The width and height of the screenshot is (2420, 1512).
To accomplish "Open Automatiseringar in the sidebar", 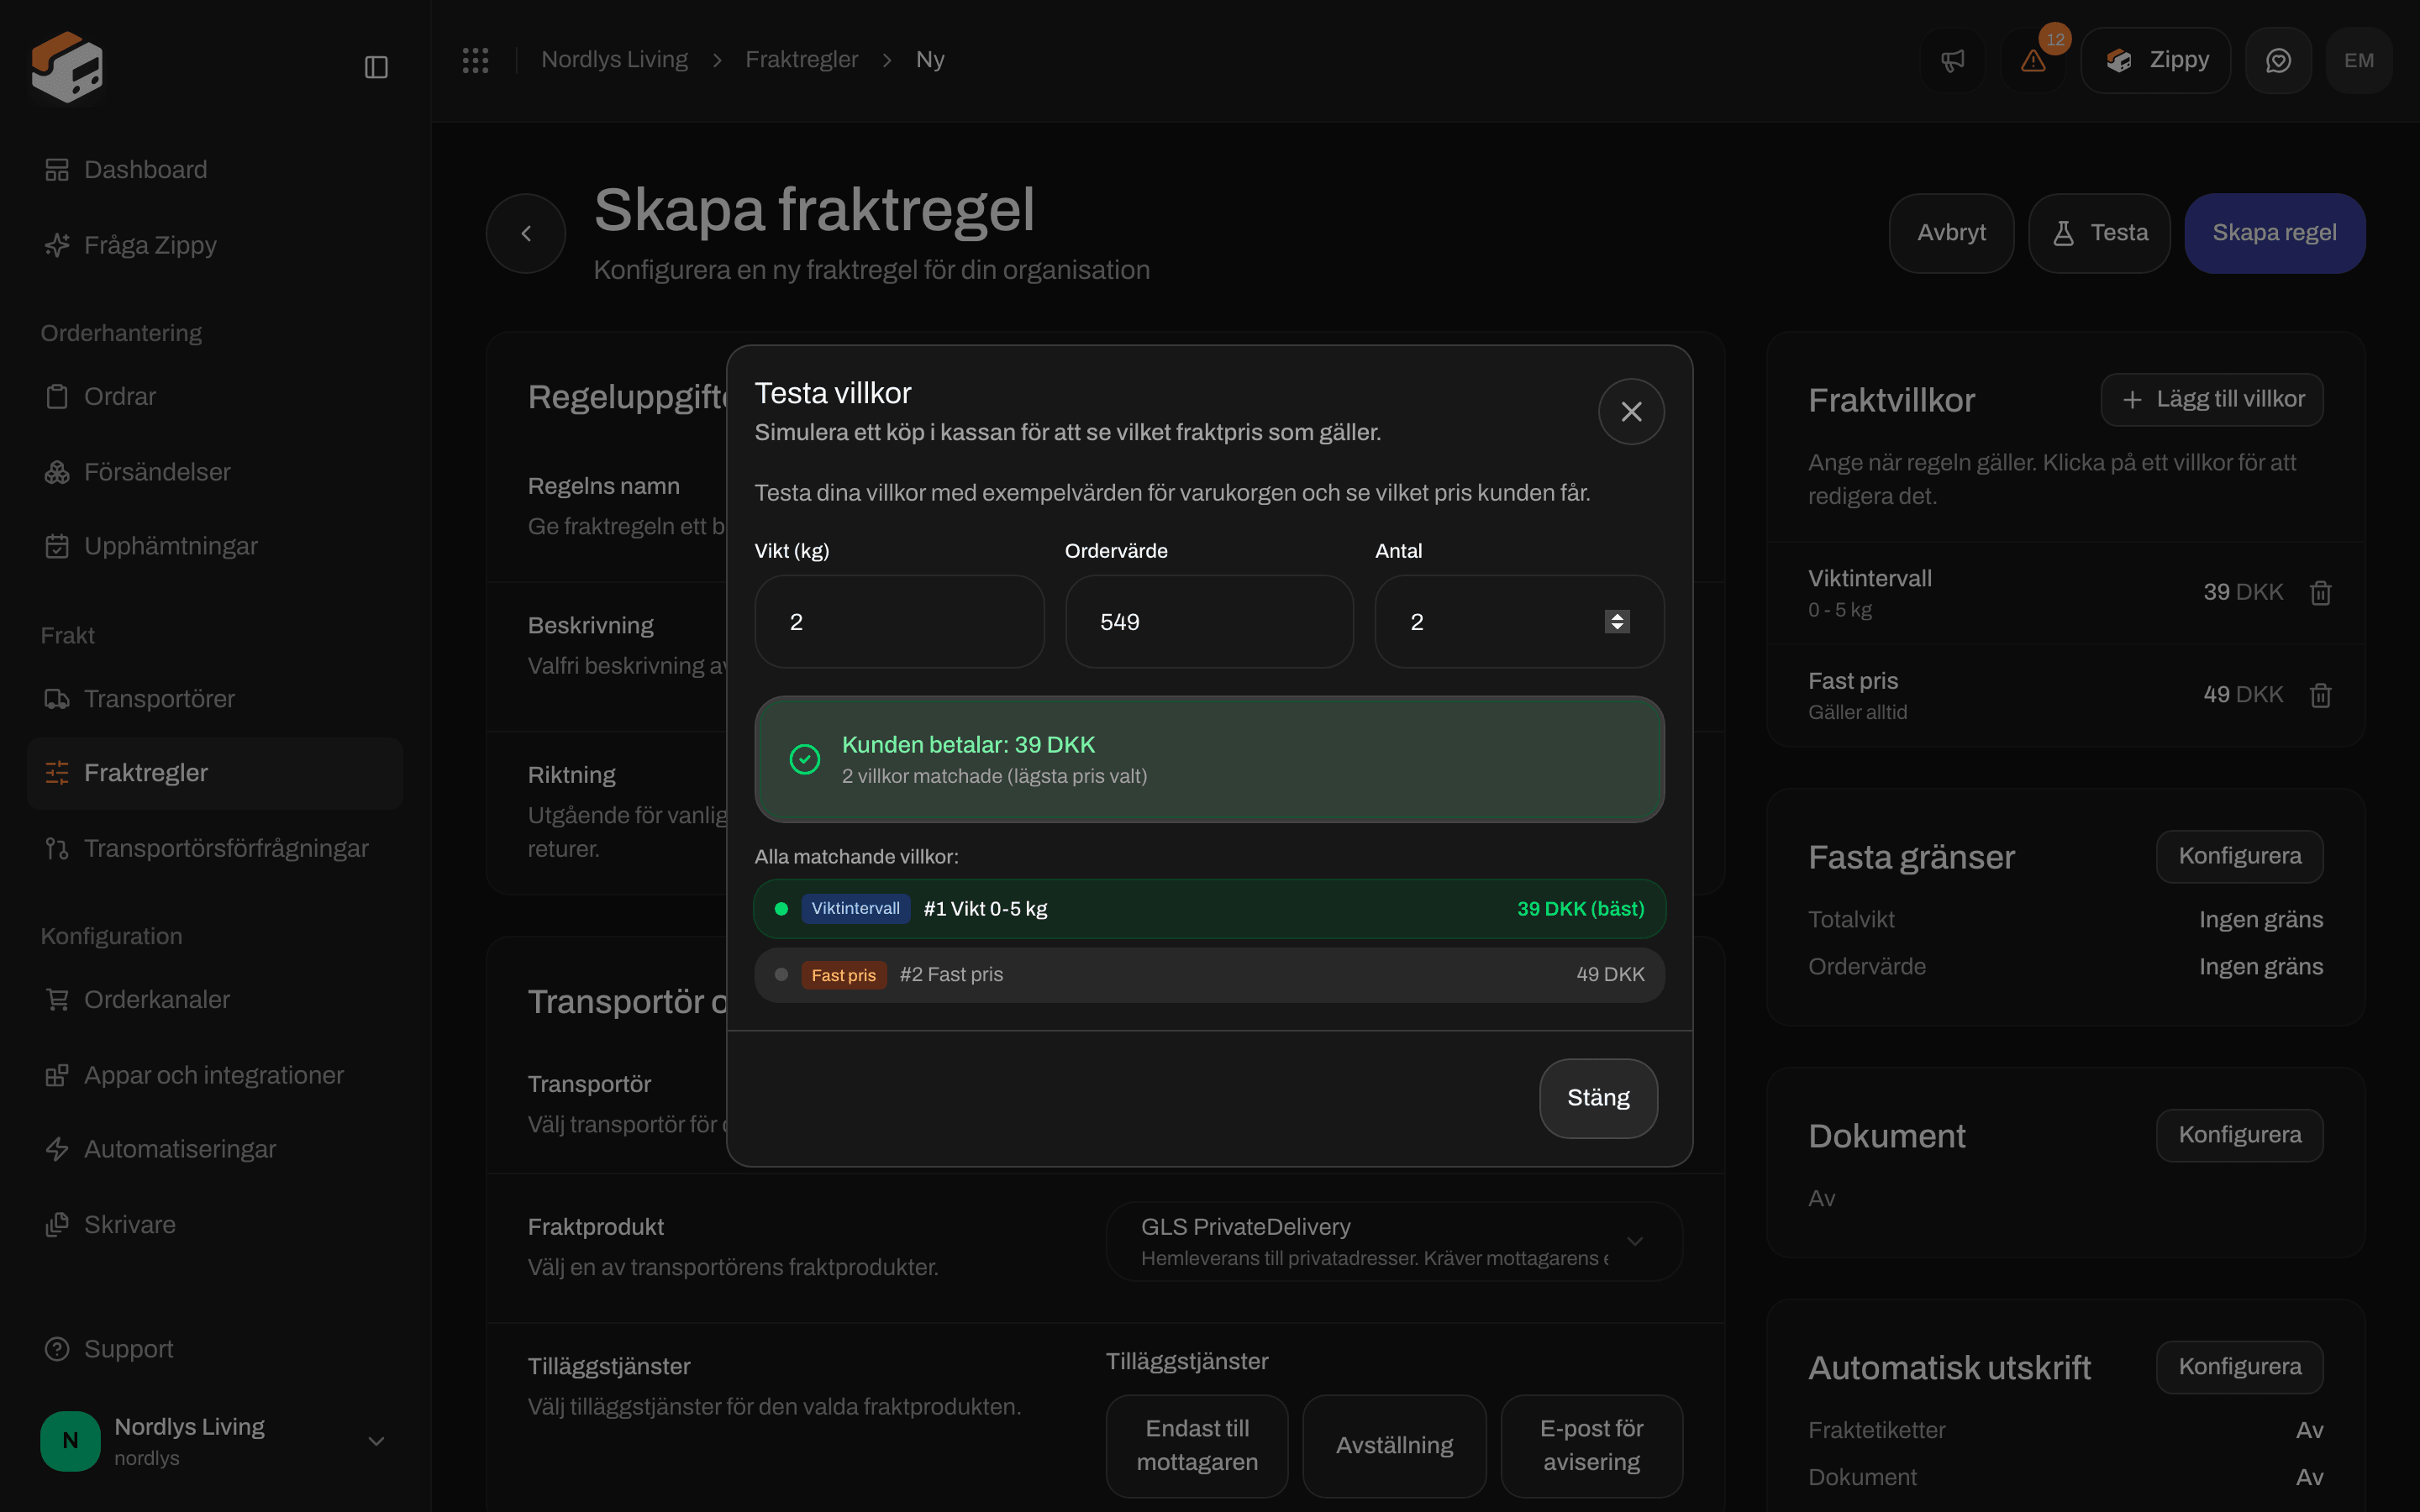I will click(x=215, y=1150).
